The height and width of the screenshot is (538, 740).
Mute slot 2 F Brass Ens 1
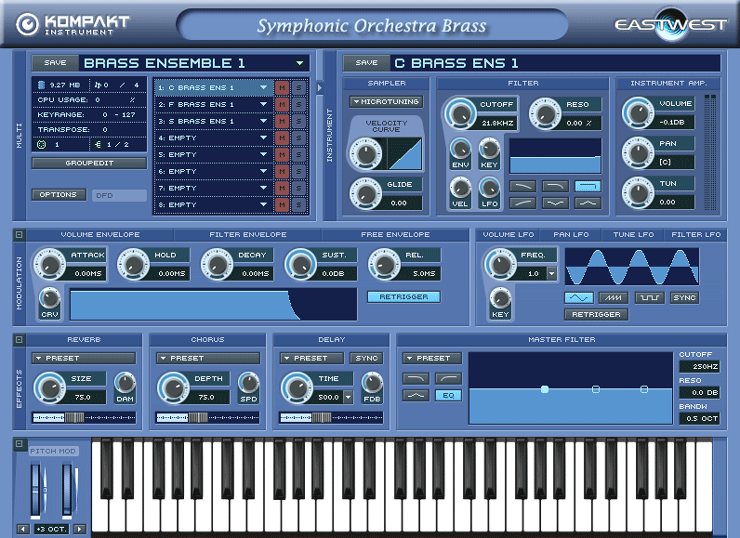(282, 104)
